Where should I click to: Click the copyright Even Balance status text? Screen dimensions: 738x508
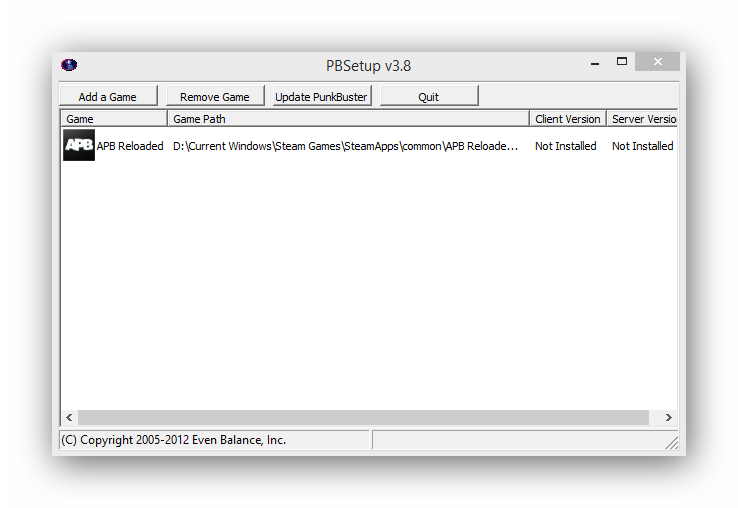(x=174, y=440)
